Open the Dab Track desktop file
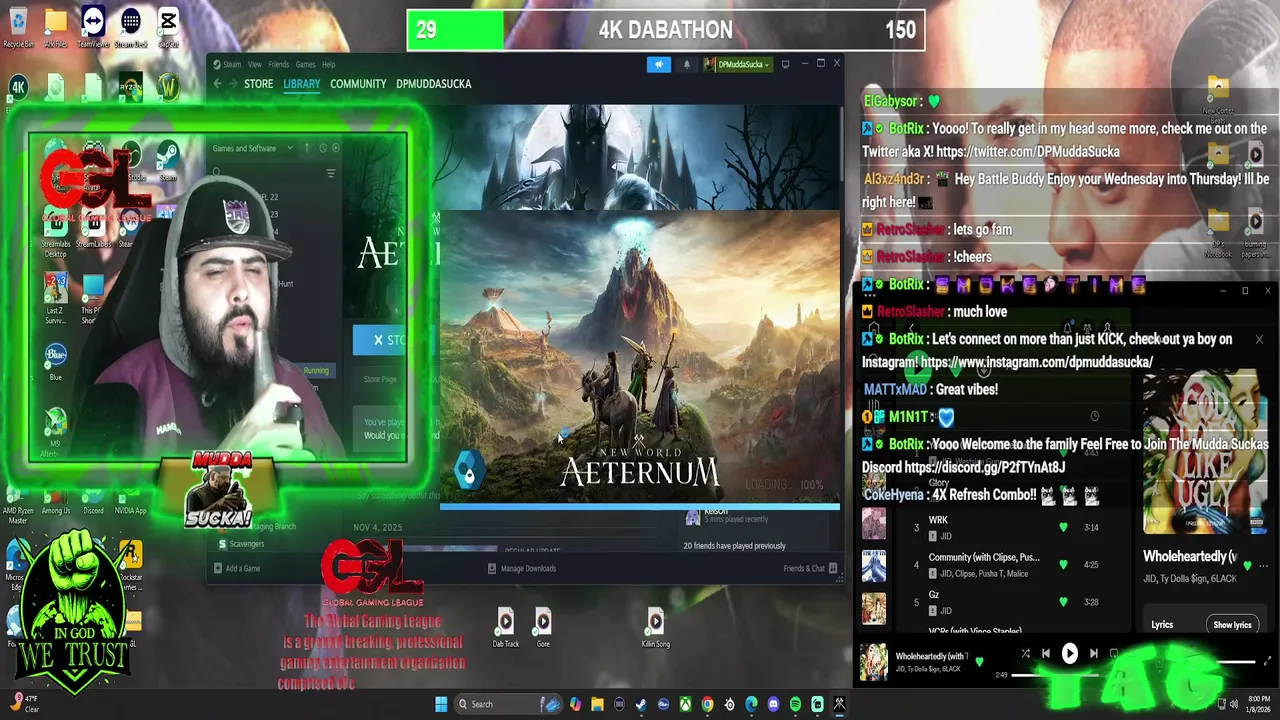 [x=505, y=628]
